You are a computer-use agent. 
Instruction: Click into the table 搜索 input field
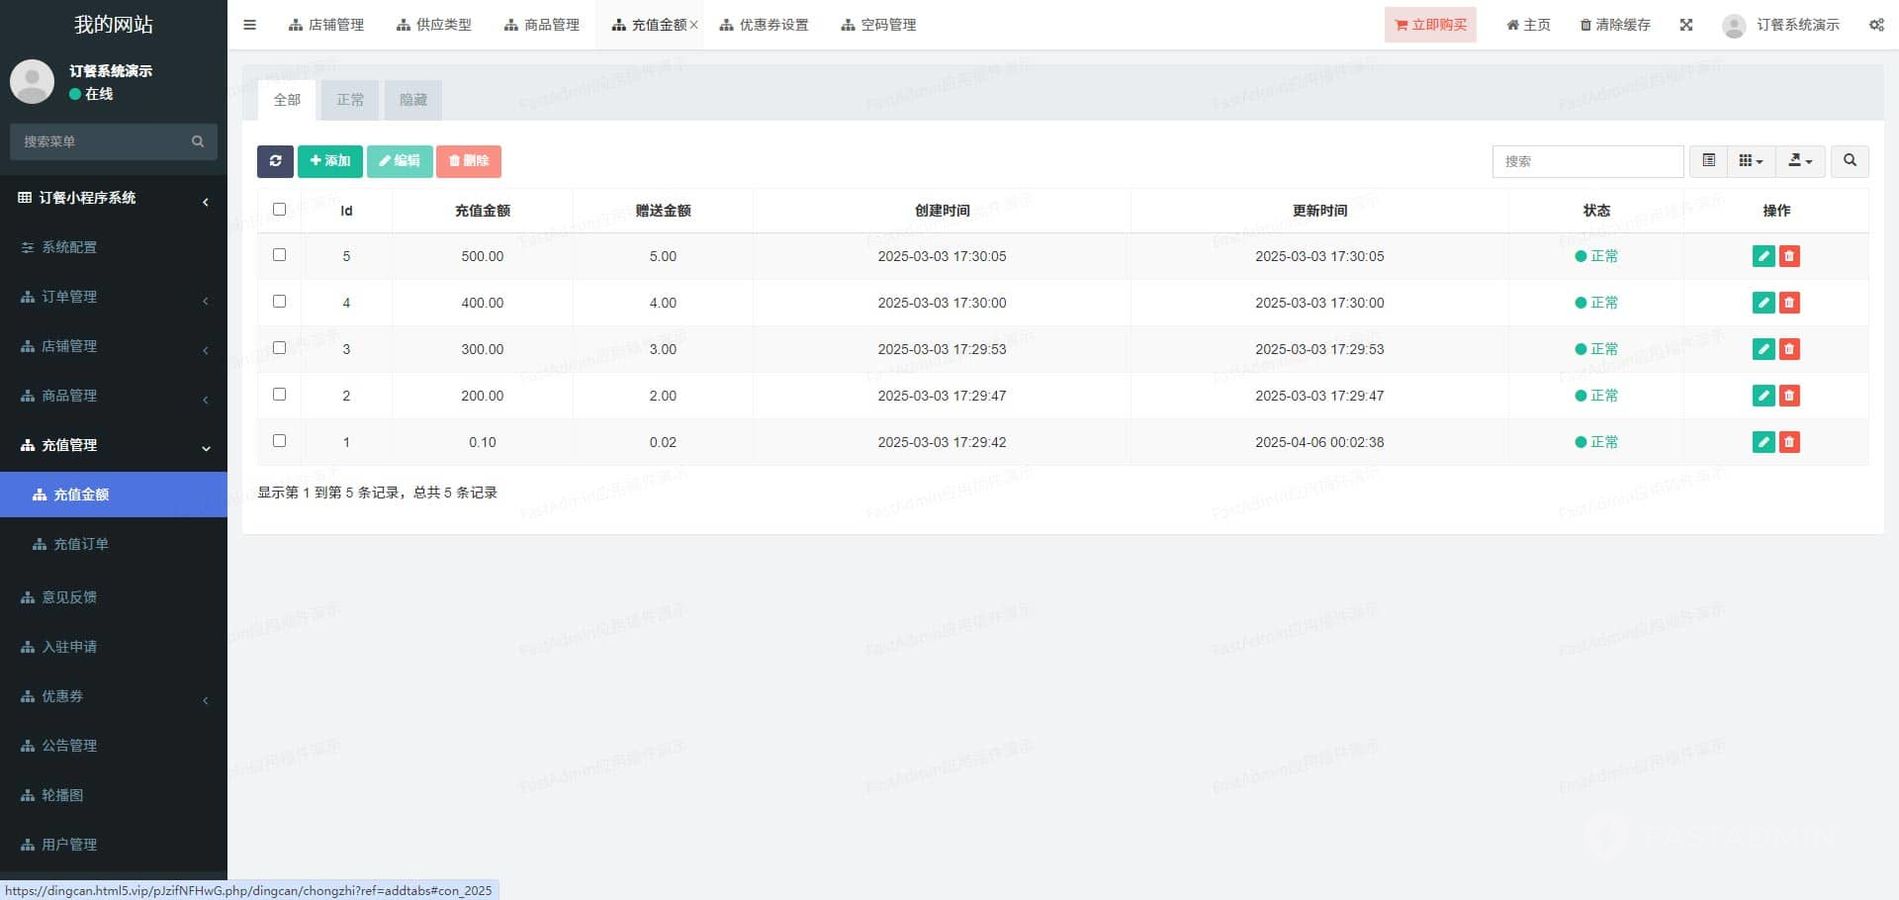pos(1587,161)
